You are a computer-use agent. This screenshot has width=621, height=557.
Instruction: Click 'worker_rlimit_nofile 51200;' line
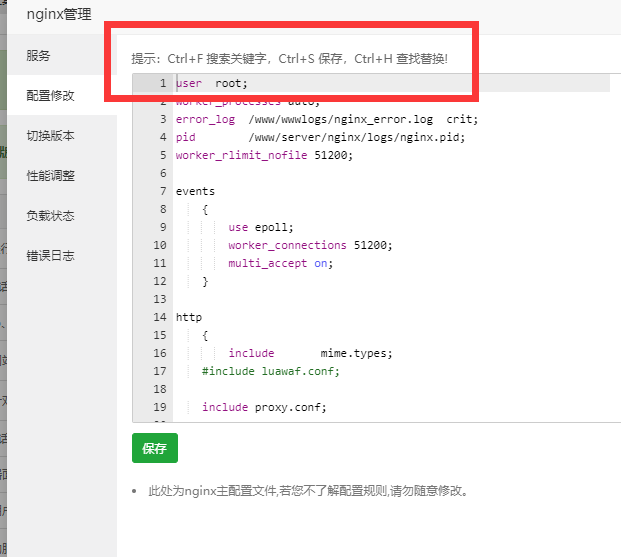click(x=264, y=155)
